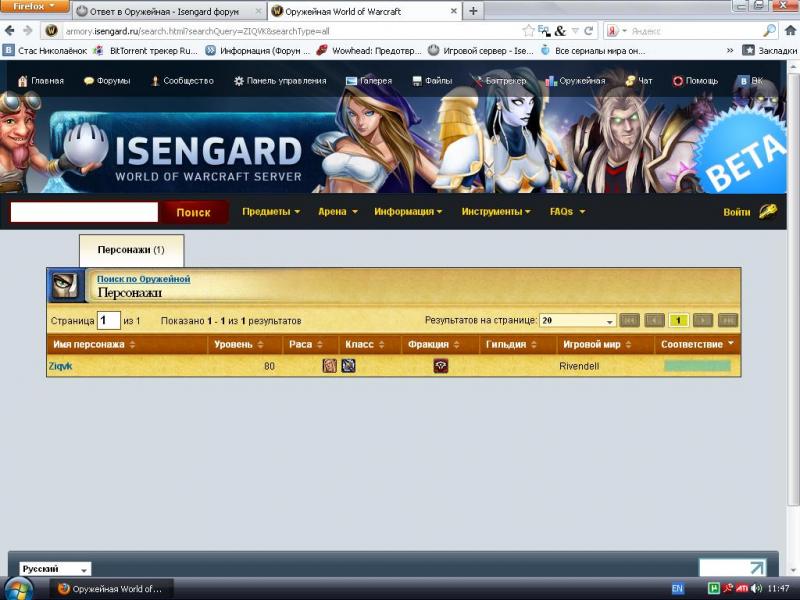Close the Оружейная World of Warcraft tab

pyautogui.click(x=454, y=11)
